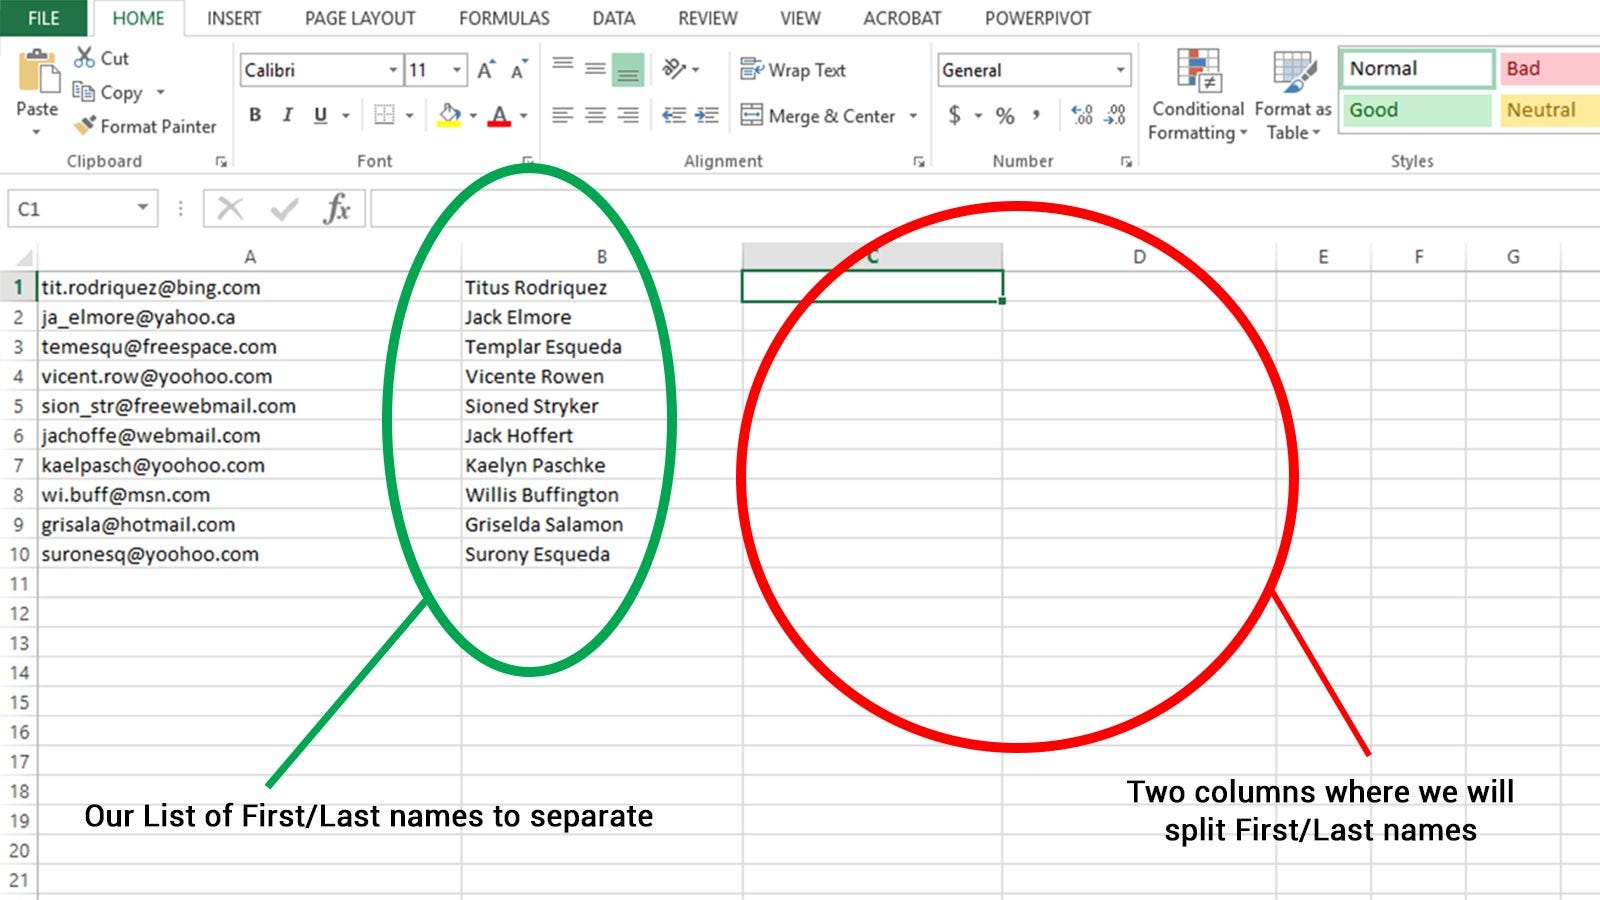Open the General number format dropdown

tap(1120, 70)
